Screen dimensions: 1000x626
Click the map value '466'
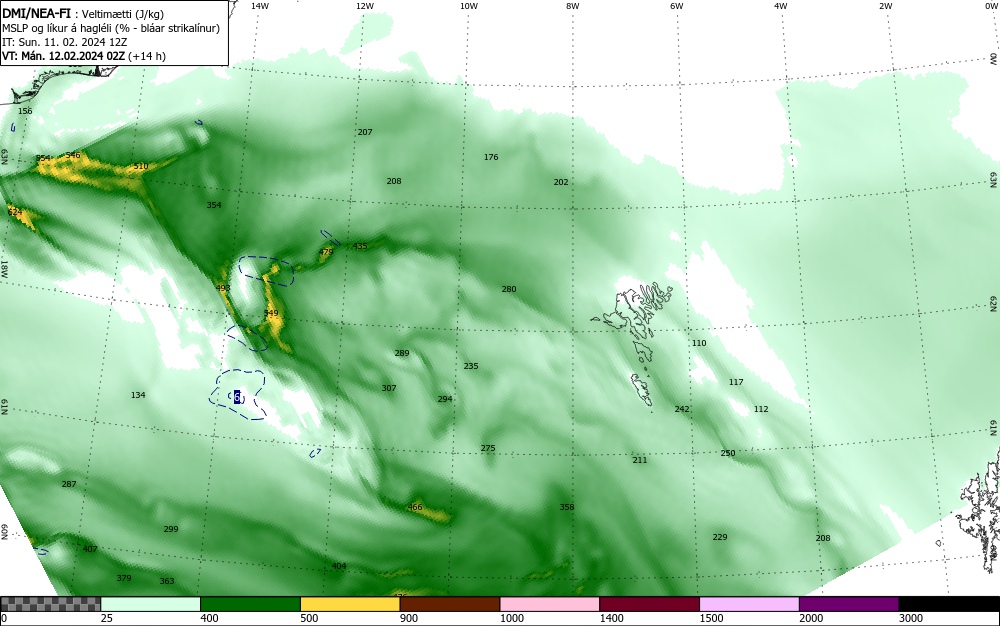click(415, 507)
